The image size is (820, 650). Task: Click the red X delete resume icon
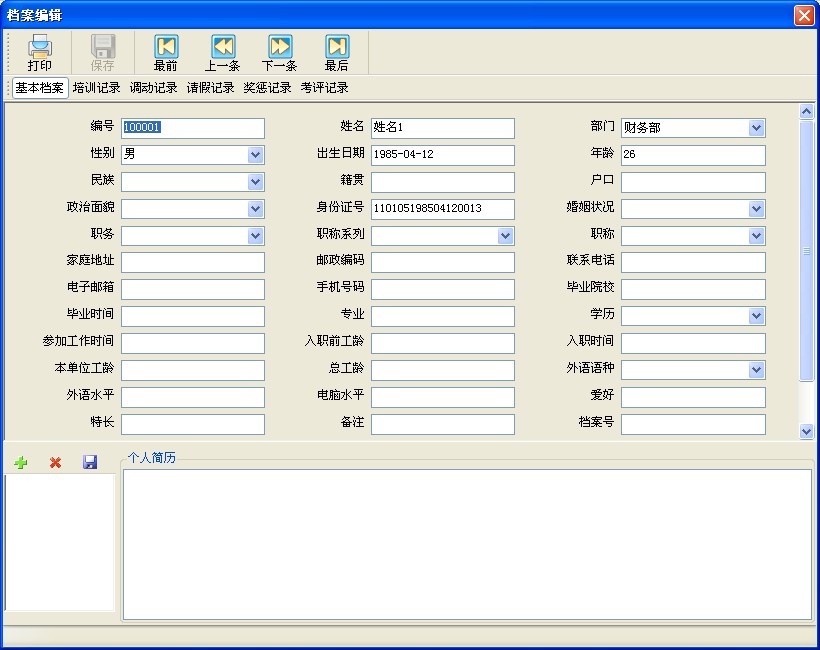pyautogui.click(x=55, y=462)
